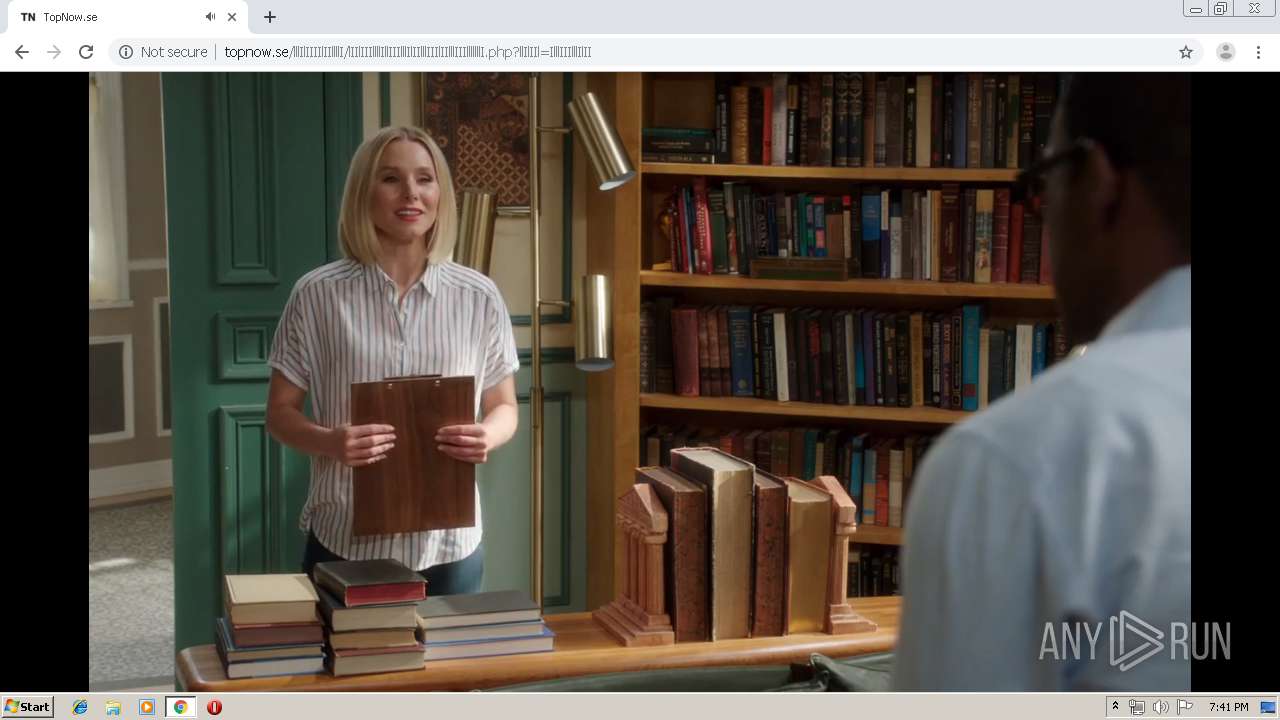Open Windows Explorer folder icon
This screenshot has height=720, width=1280.
tap(113, 707)
